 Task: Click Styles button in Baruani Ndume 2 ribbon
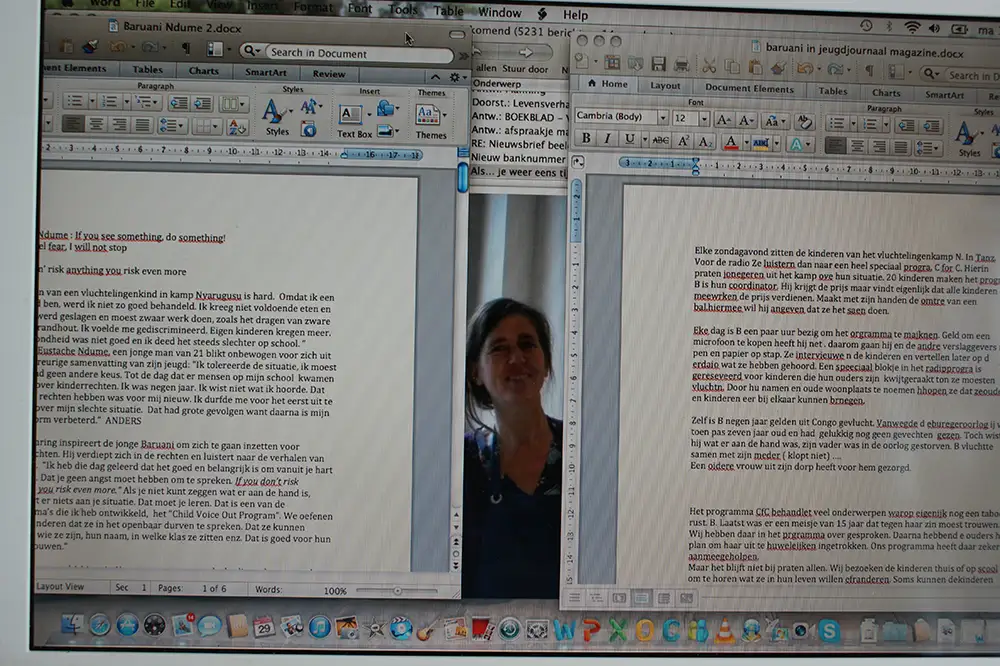276,117
